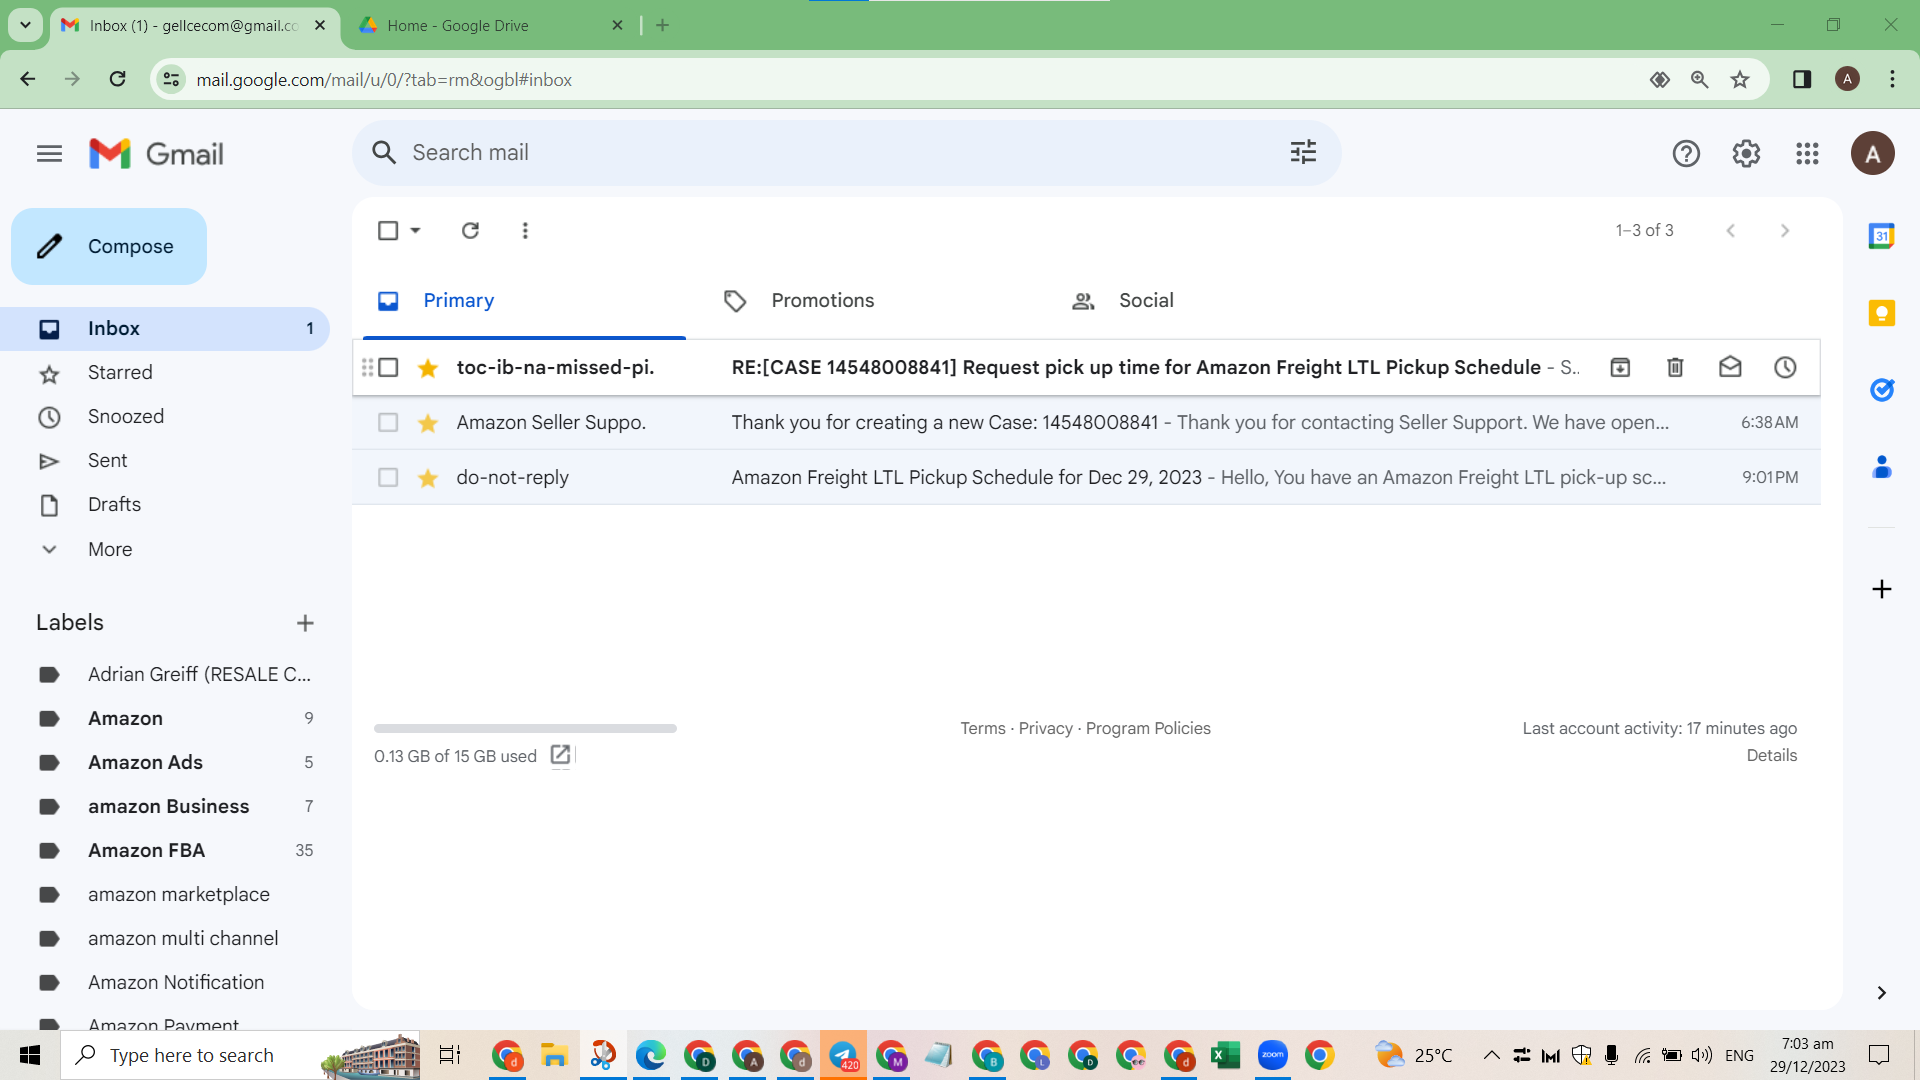Select the toc-ib-na-missed-pi email checkbox
The height and width of the screenshot is (1080, 1920).
(x=389, y=367)
